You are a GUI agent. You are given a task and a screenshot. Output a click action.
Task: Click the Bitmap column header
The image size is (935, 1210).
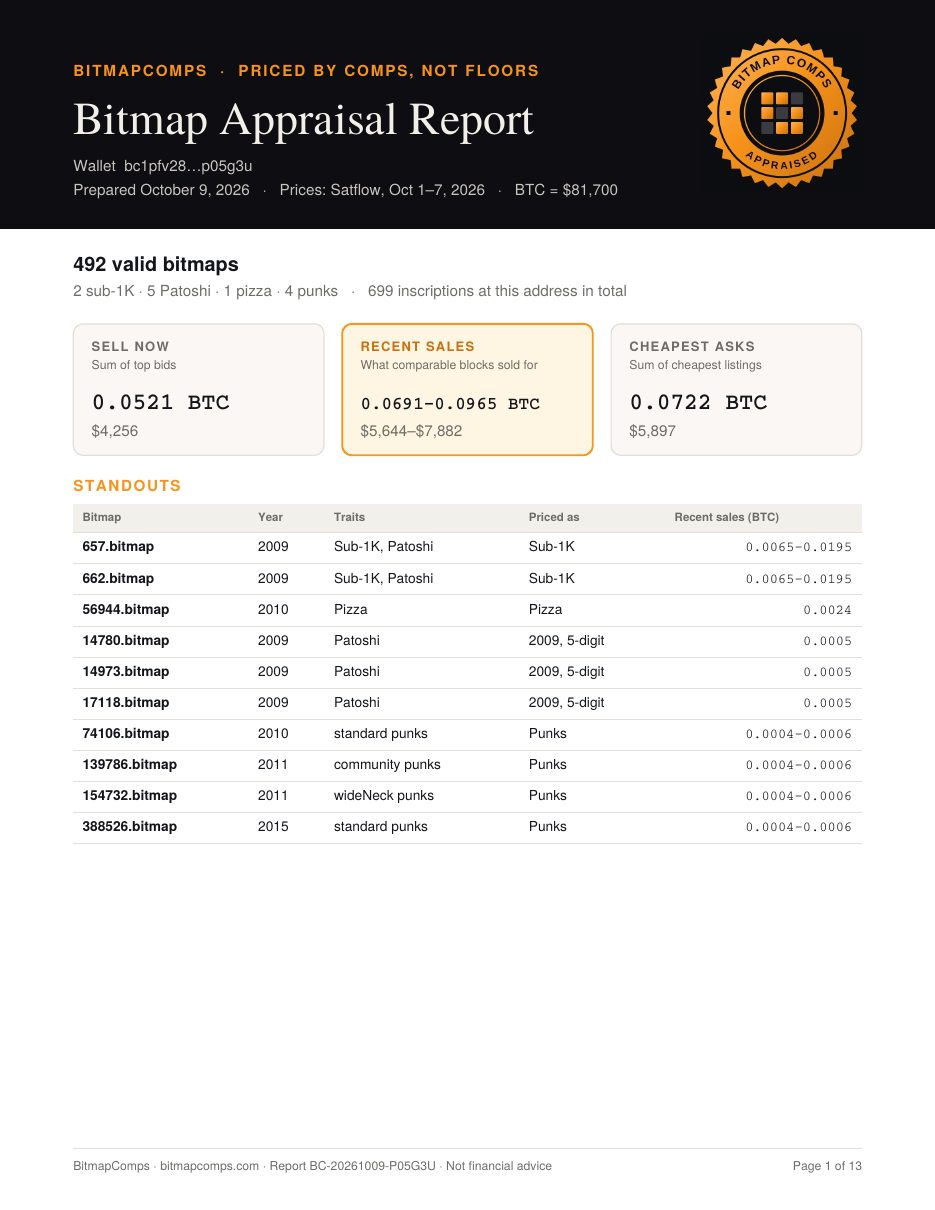point(102,517)
